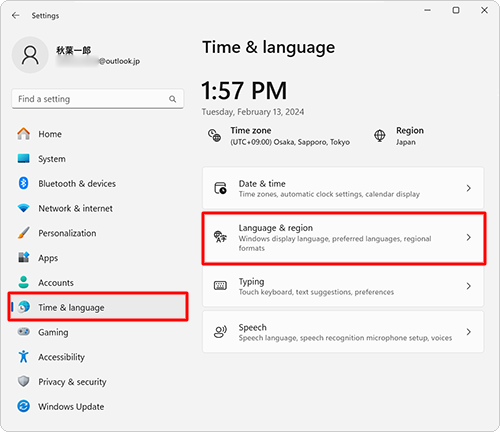
Task: Click the System monitor icon
Action: pos(24,158)
